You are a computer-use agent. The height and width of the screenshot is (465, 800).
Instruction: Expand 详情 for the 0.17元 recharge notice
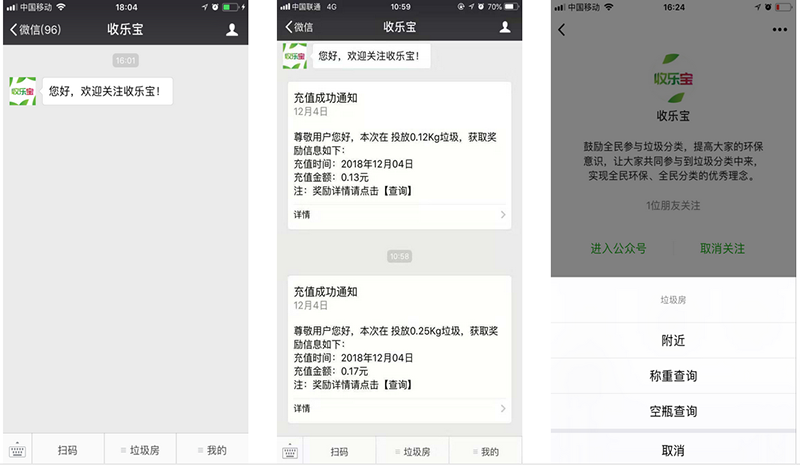tap(400, 408)
